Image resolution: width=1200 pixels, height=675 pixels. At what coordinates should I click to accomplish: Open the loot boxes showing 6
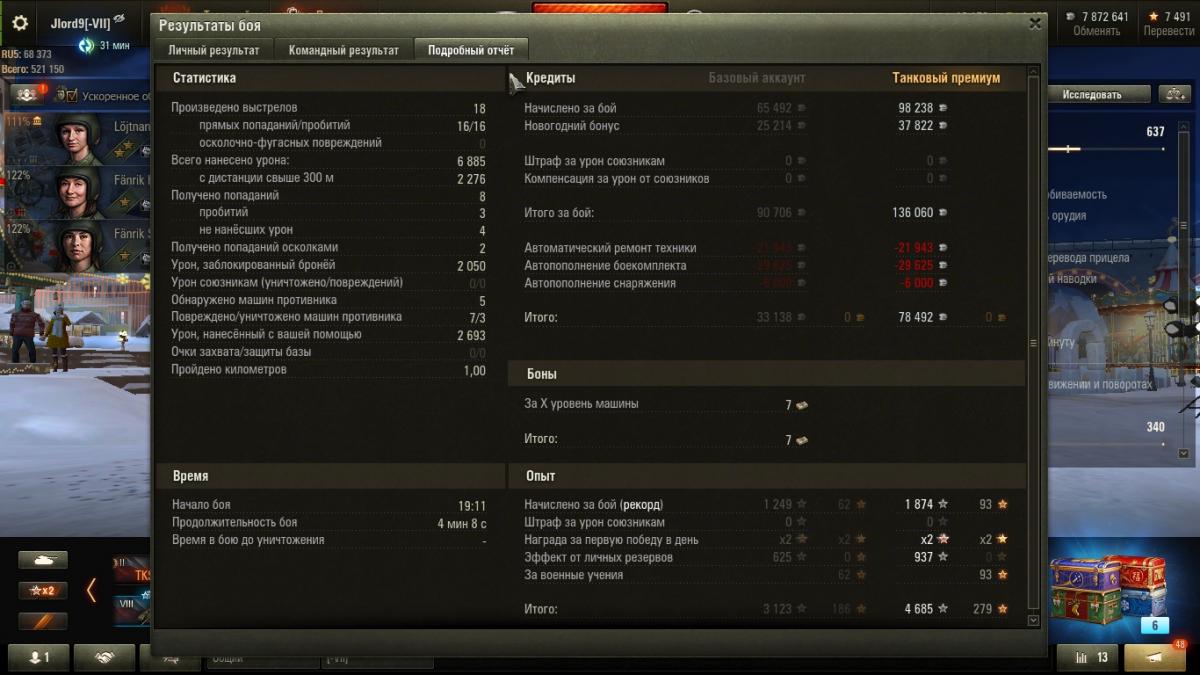pos(1110,590)
